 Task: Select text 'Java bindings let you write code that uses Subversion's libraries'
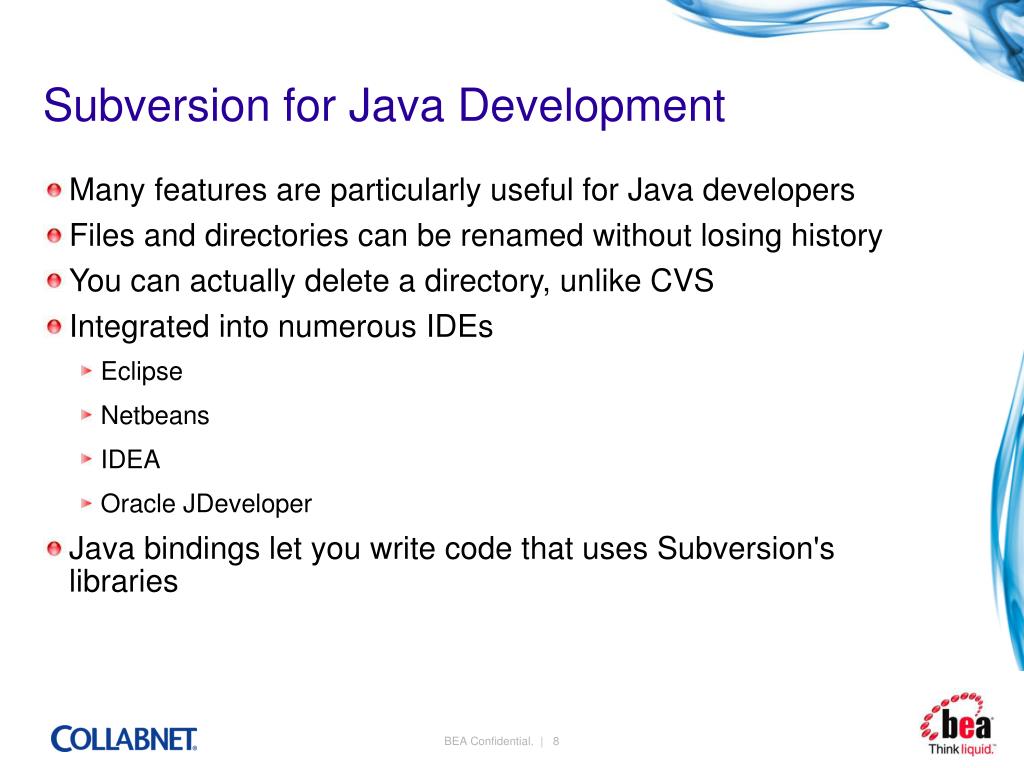(451, 565)
